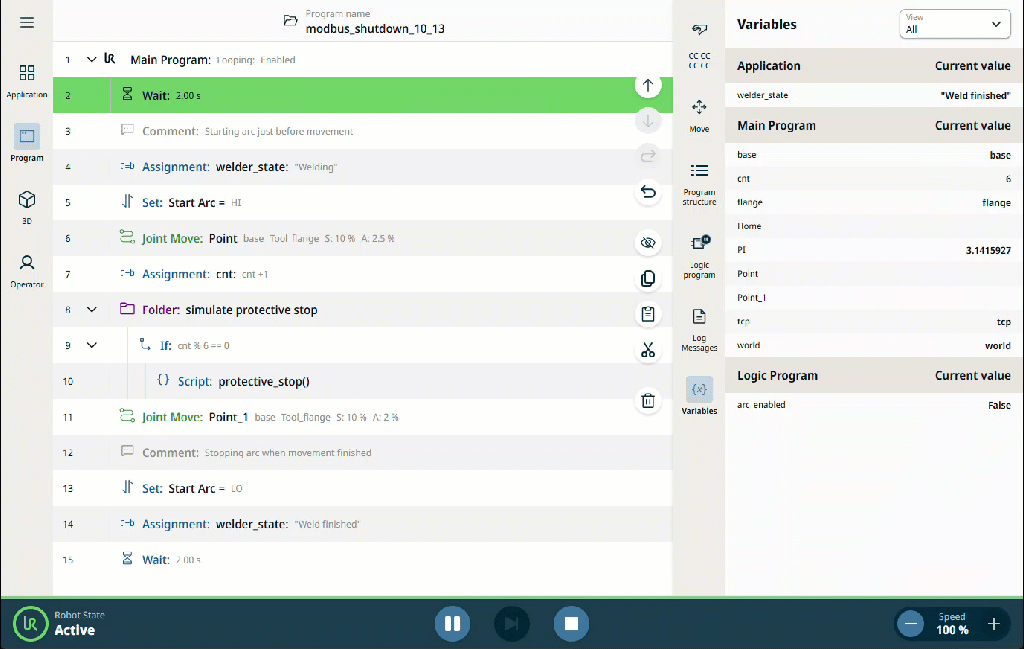Screen dimensions: 1024x649
Task: Open the Variables tab
Action: pyautogui.click(x=699, y=396)
